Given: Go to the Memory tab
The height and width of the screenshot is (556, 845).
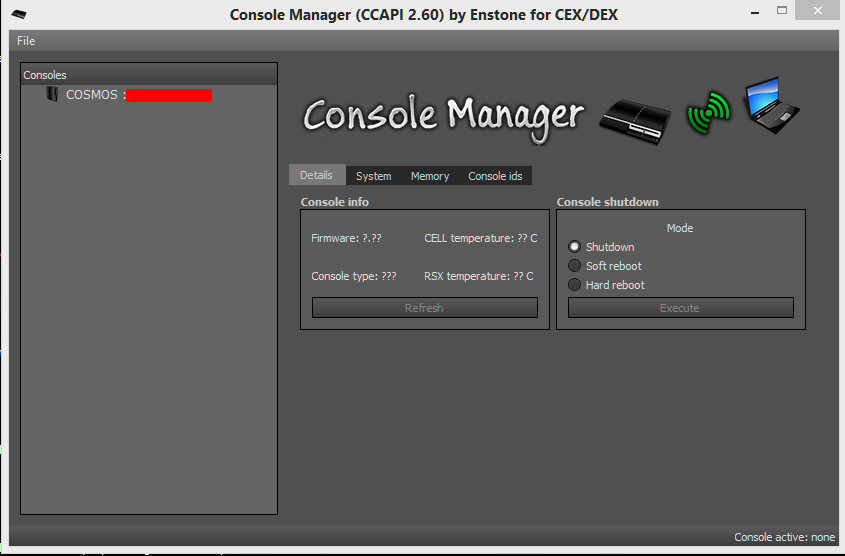Looking at the screenshot, I should coord(430,176).
